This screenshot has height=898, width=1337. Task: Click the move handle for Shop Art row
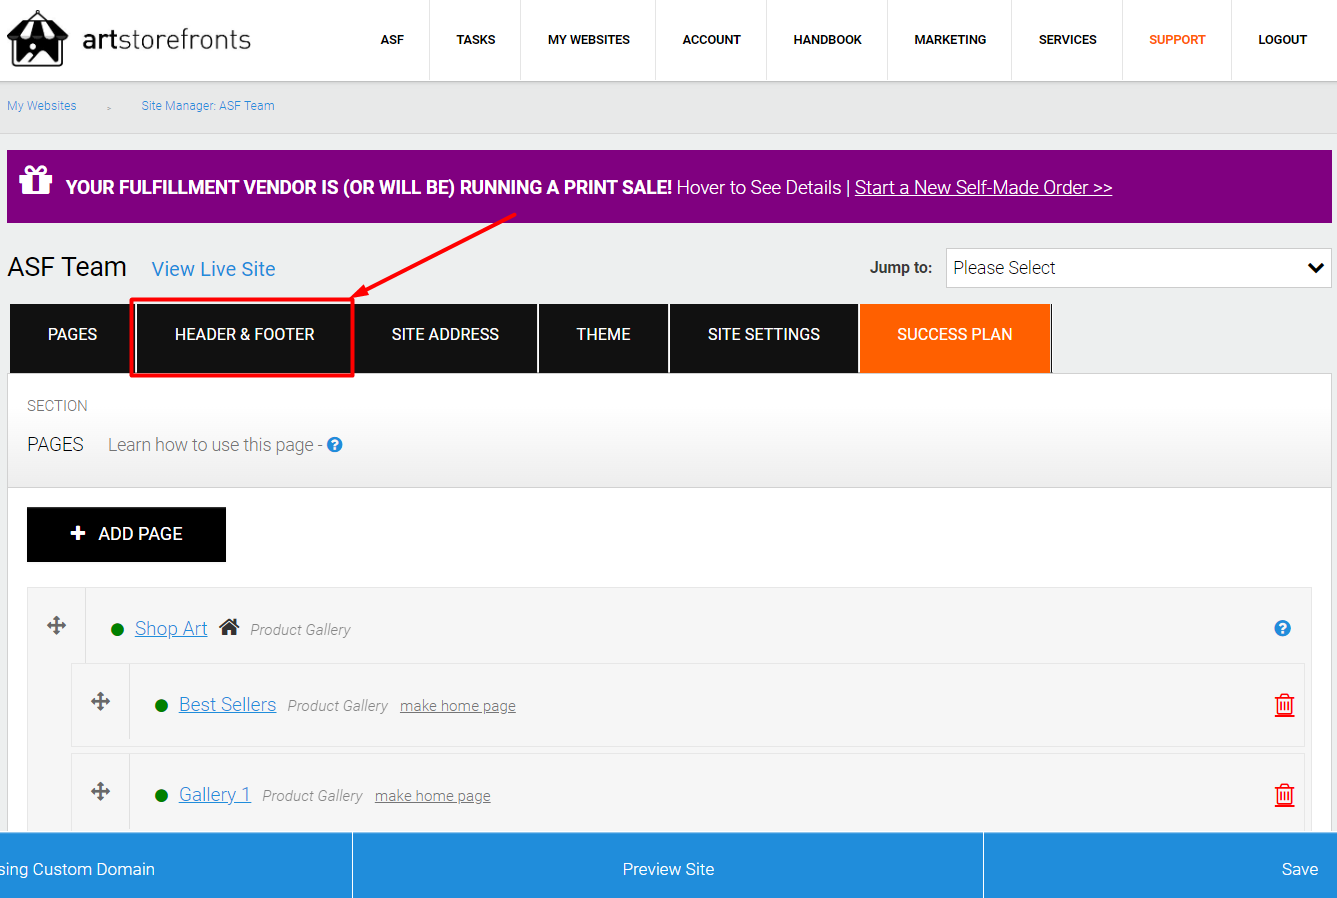coord(57,625)
